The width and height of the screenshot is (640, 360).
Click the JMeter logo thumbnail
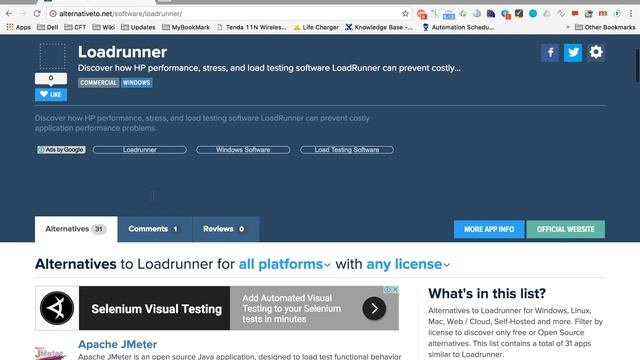click(x=50, y=352)
